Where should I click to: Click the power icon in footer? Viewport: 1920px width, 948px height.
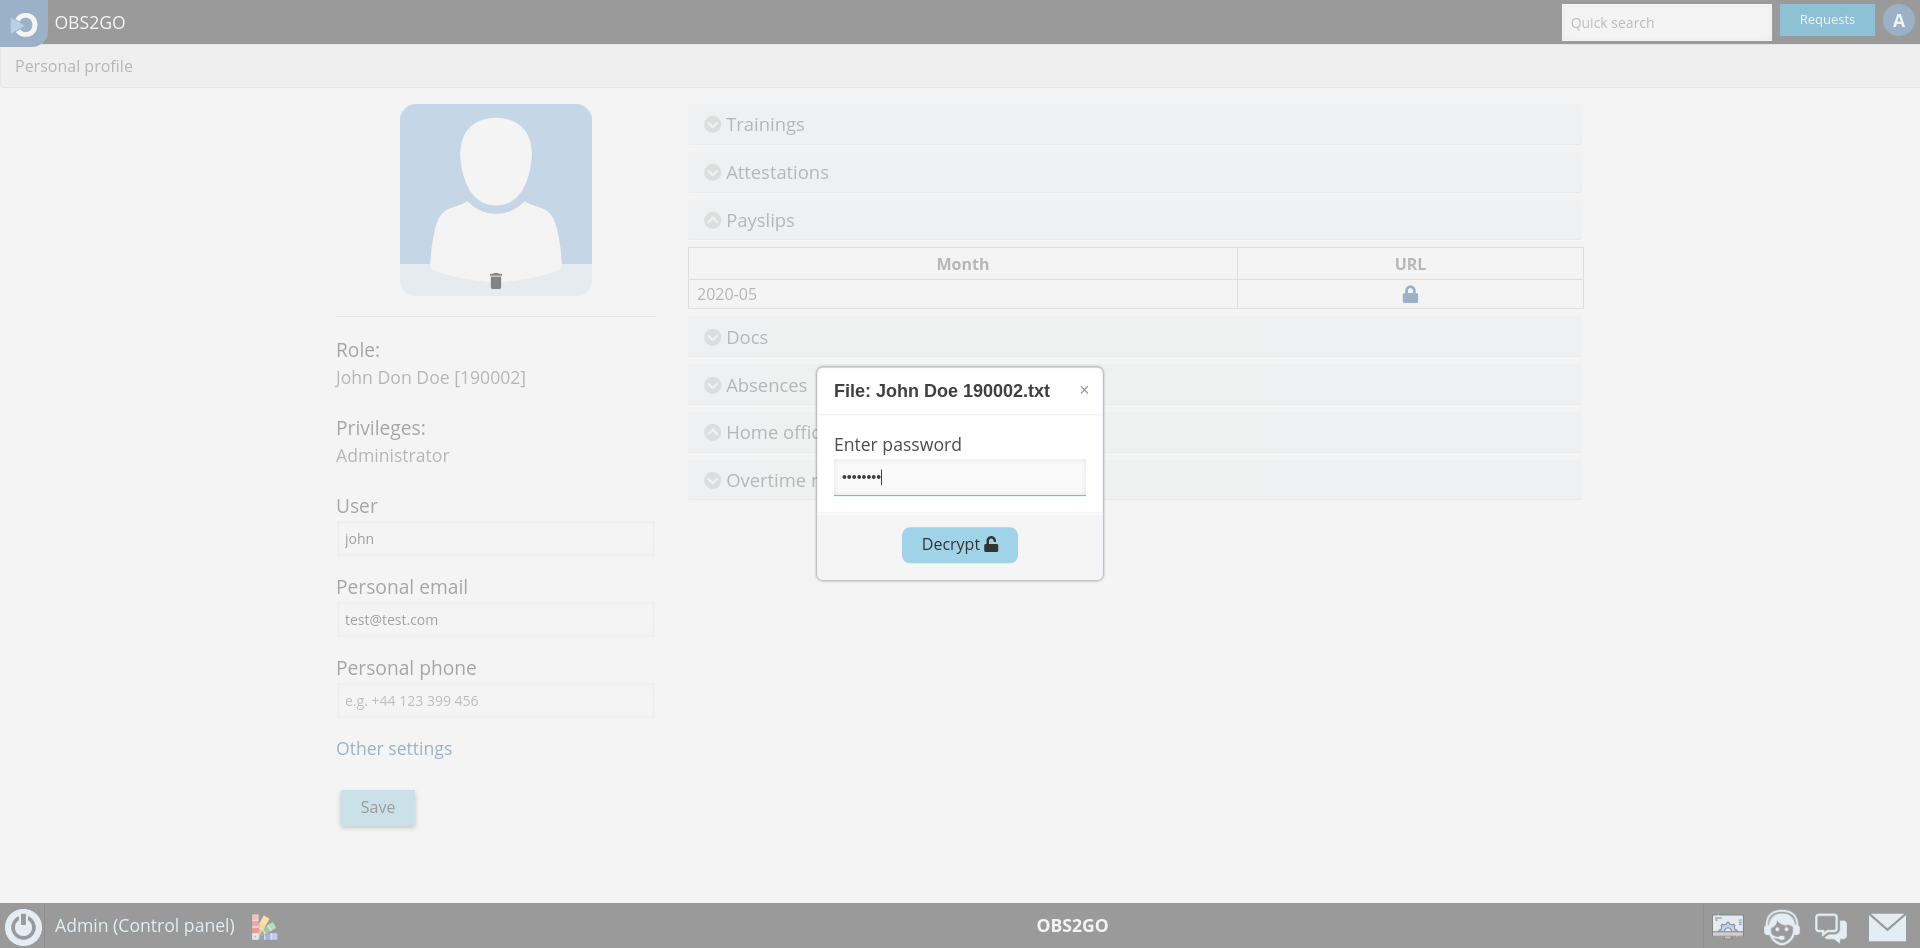click(x=23, y=926)
